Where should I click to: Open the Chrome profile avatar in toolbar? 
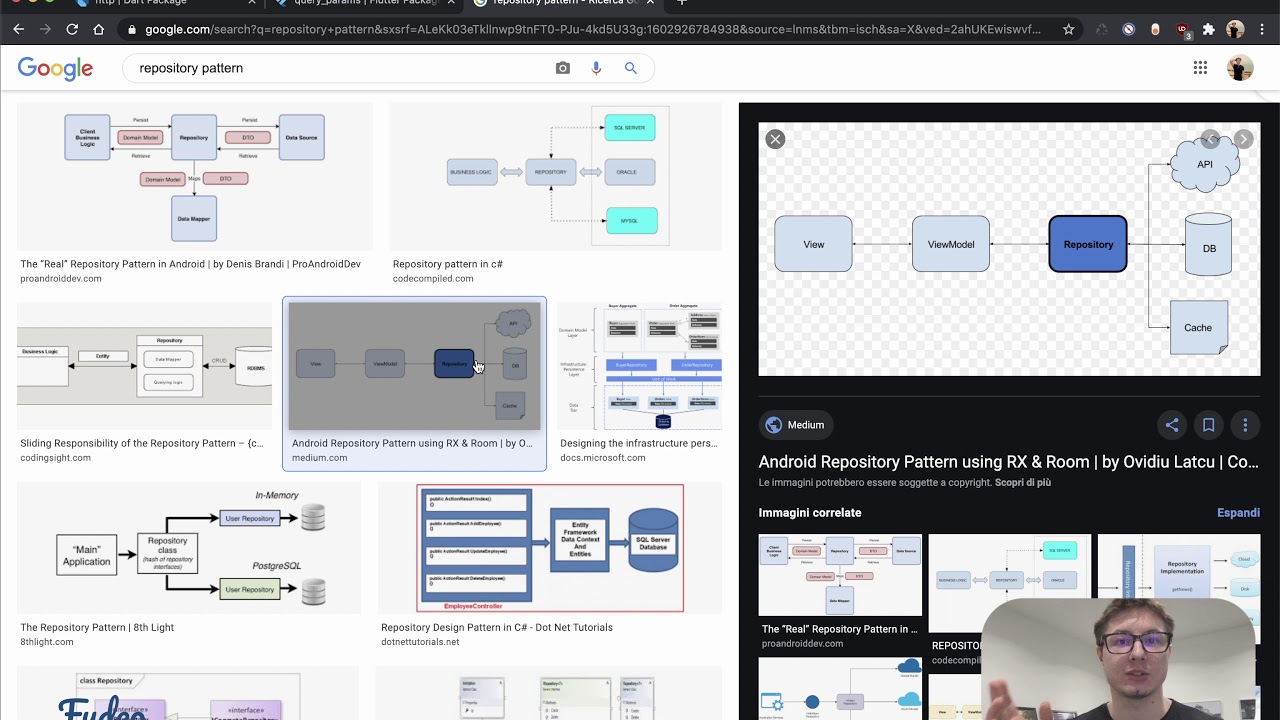coord(1235,29)
